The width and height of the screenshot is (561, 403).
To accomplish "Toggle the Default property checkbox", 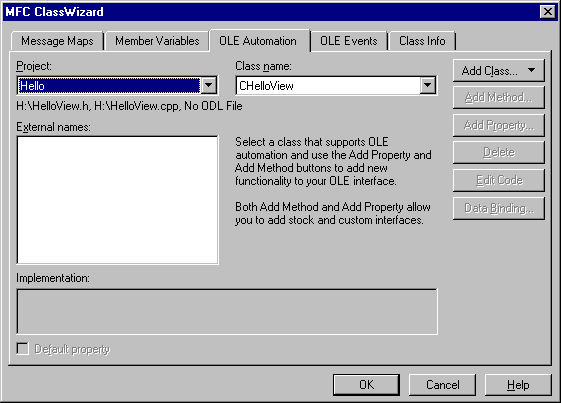I will pyautogui.click(x=23, y=349).
